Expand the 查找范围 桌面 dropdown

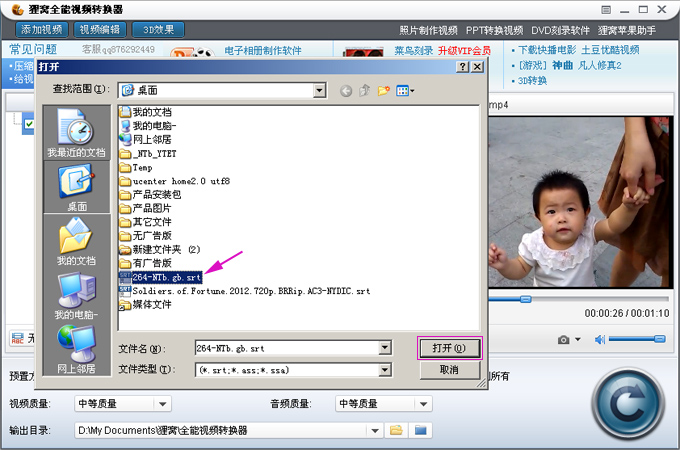tap(319, 91)
